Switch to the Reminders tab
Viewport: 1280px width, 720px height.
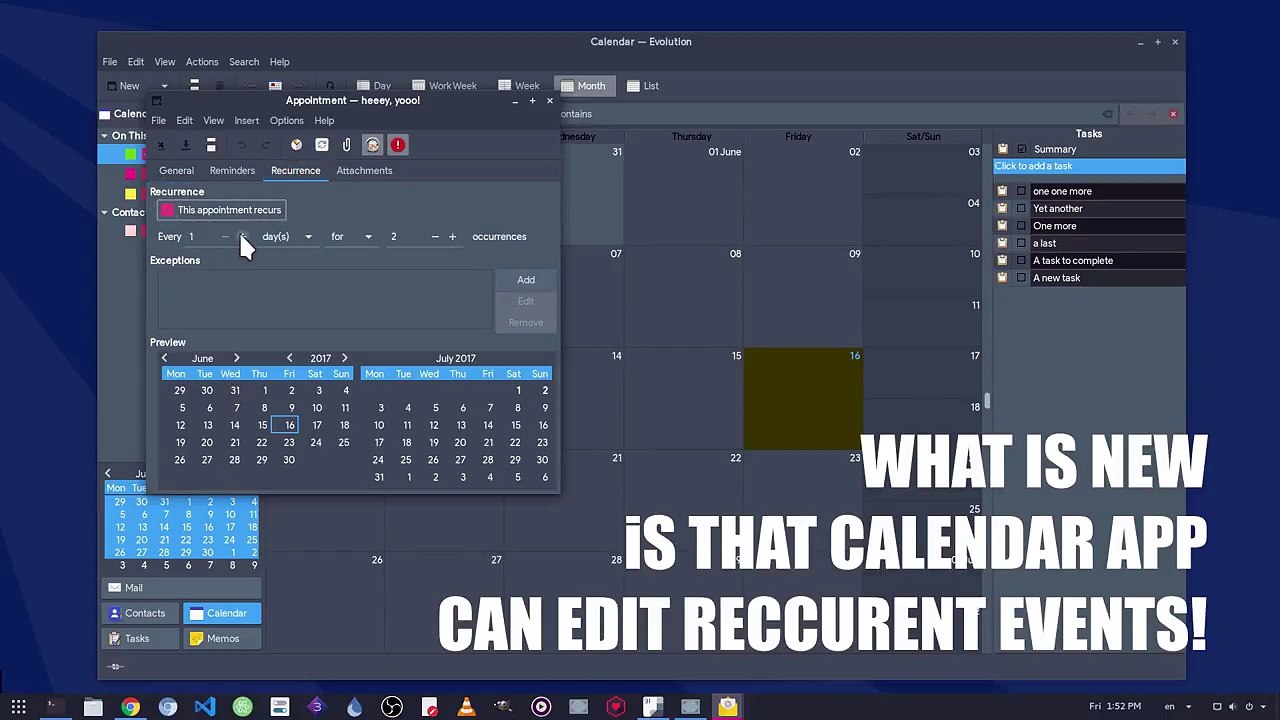pyautogui.click(x=232, y=170)
